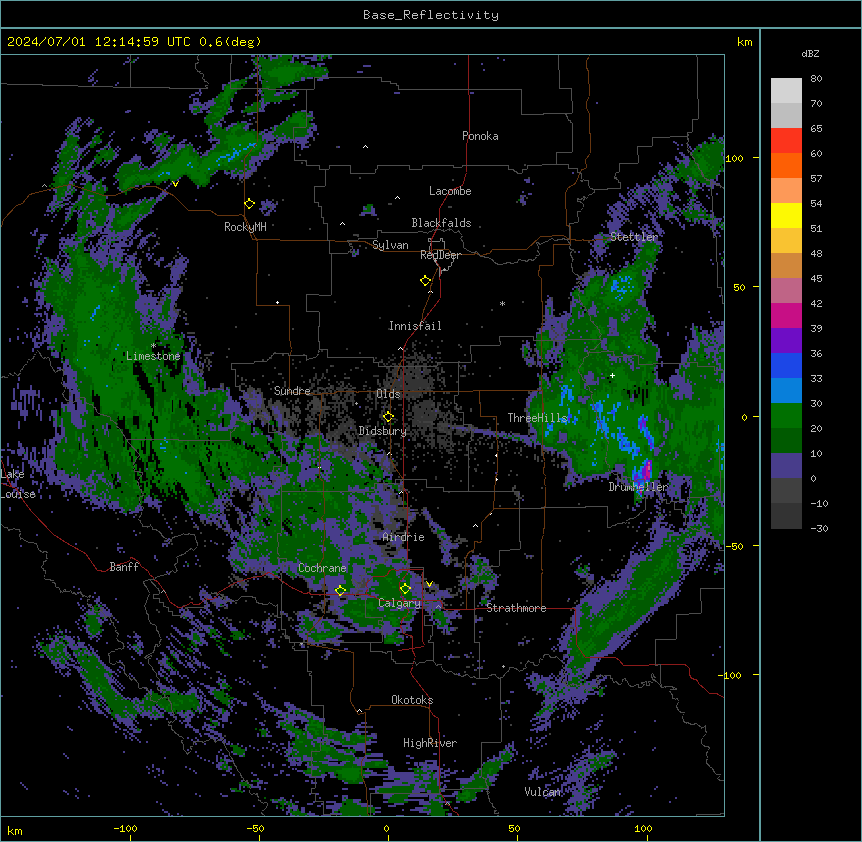Select the yellow diamond marker below Cochrane
The height and width of the screenshot is (842, 862).
pos(341,590)
